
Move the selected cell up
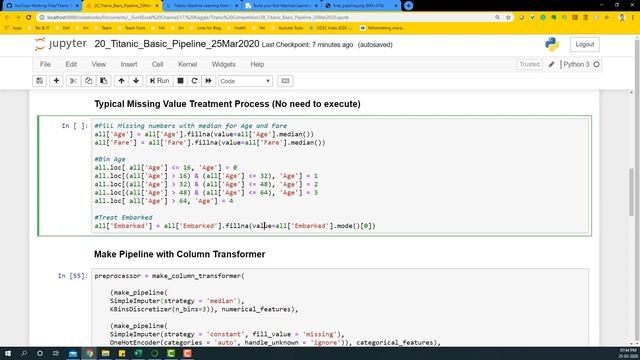(x=121, y=81)
